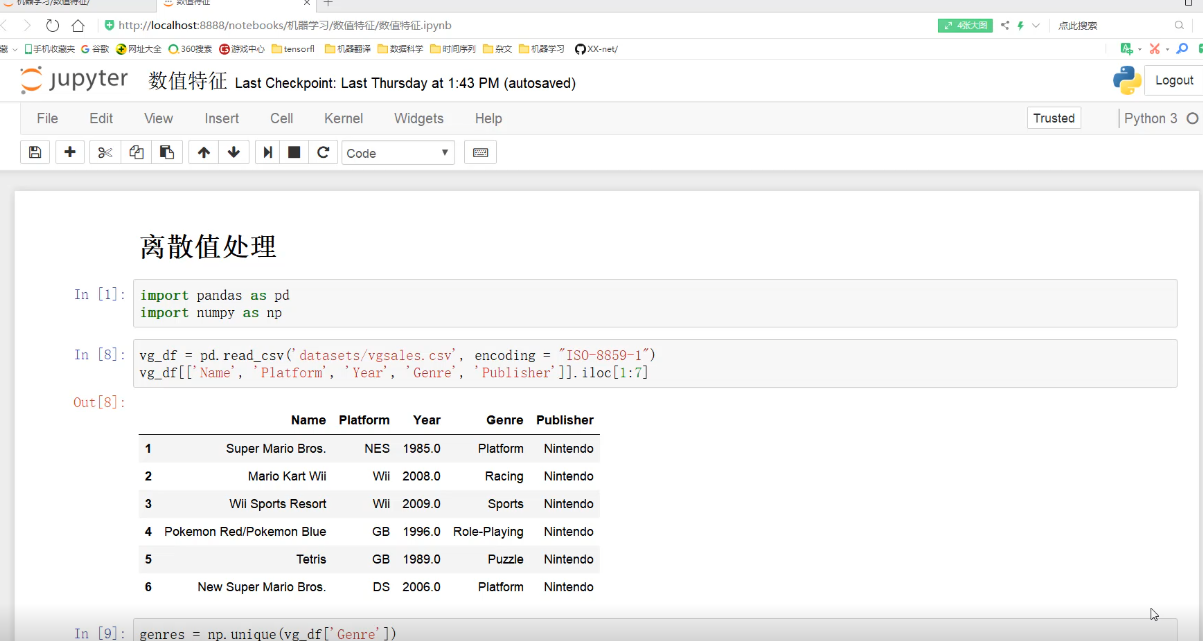Viewport: 1203px width, 641px height.
Task: Move selected cell up
Action: 204,152
